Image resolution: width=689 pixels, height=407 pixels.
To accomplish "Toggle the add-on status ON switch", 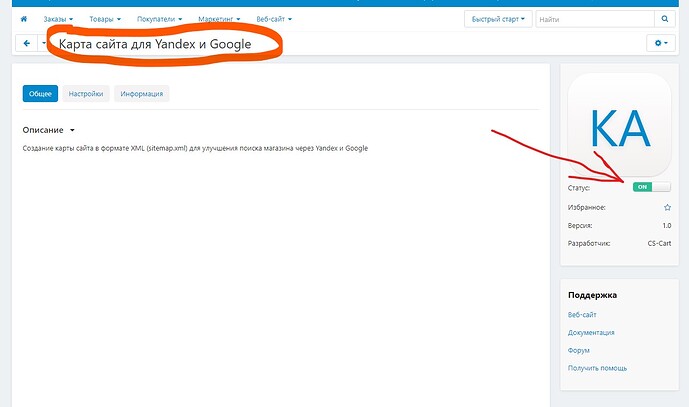I will [x=652, y=187].
